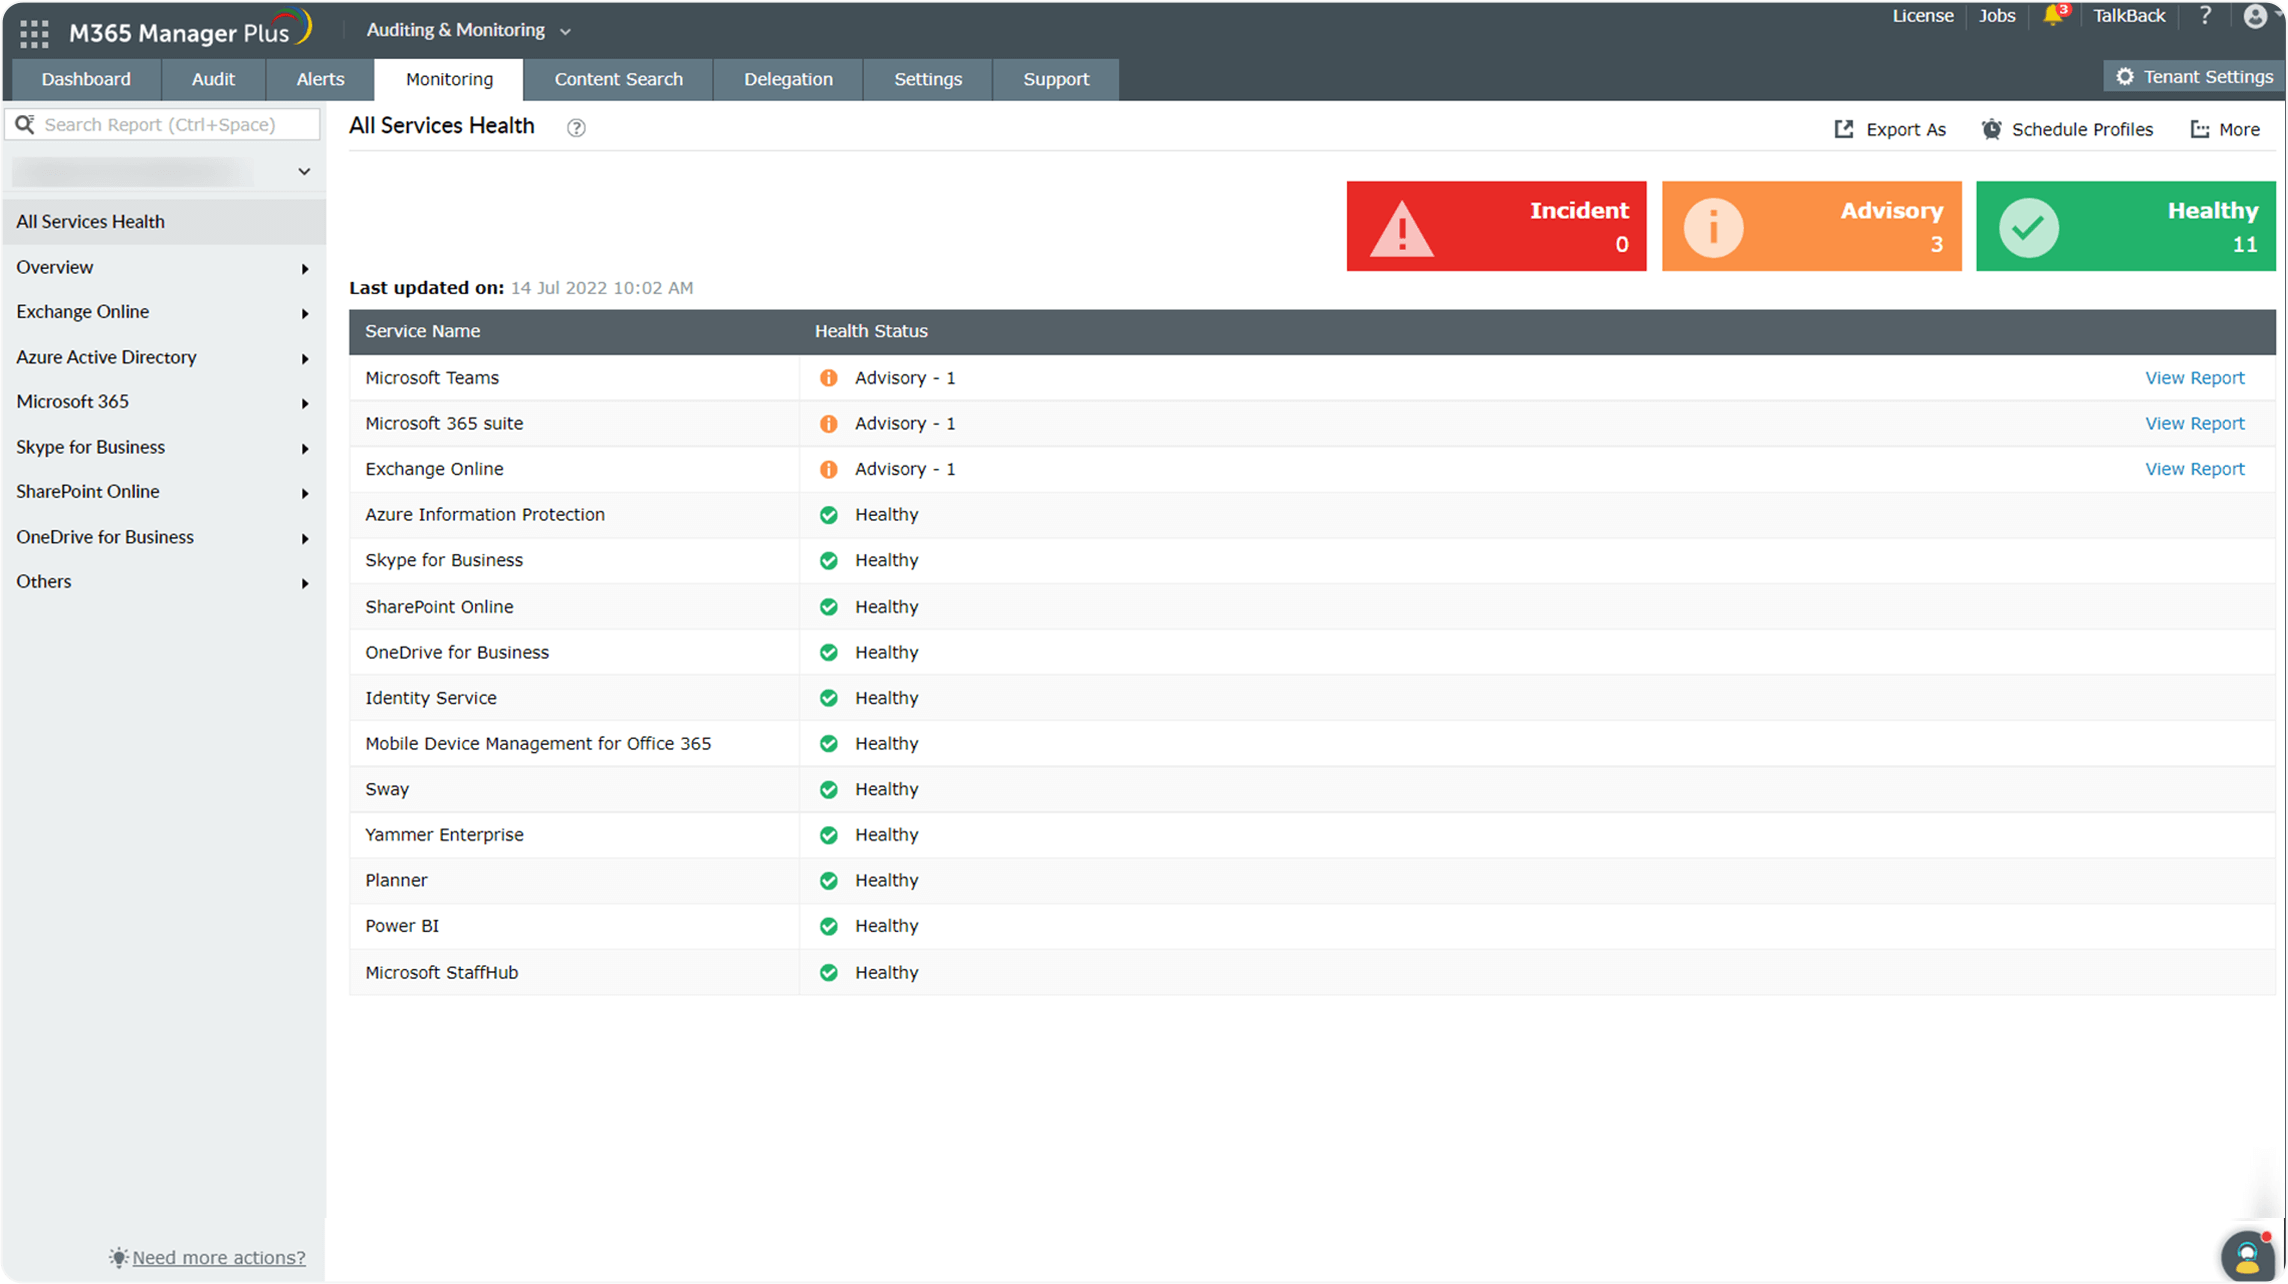Viewport: 2288px width, 1284px height.
Task: View Report for Microsoft Teams advisory
Action: click(x=2195, y=377)
